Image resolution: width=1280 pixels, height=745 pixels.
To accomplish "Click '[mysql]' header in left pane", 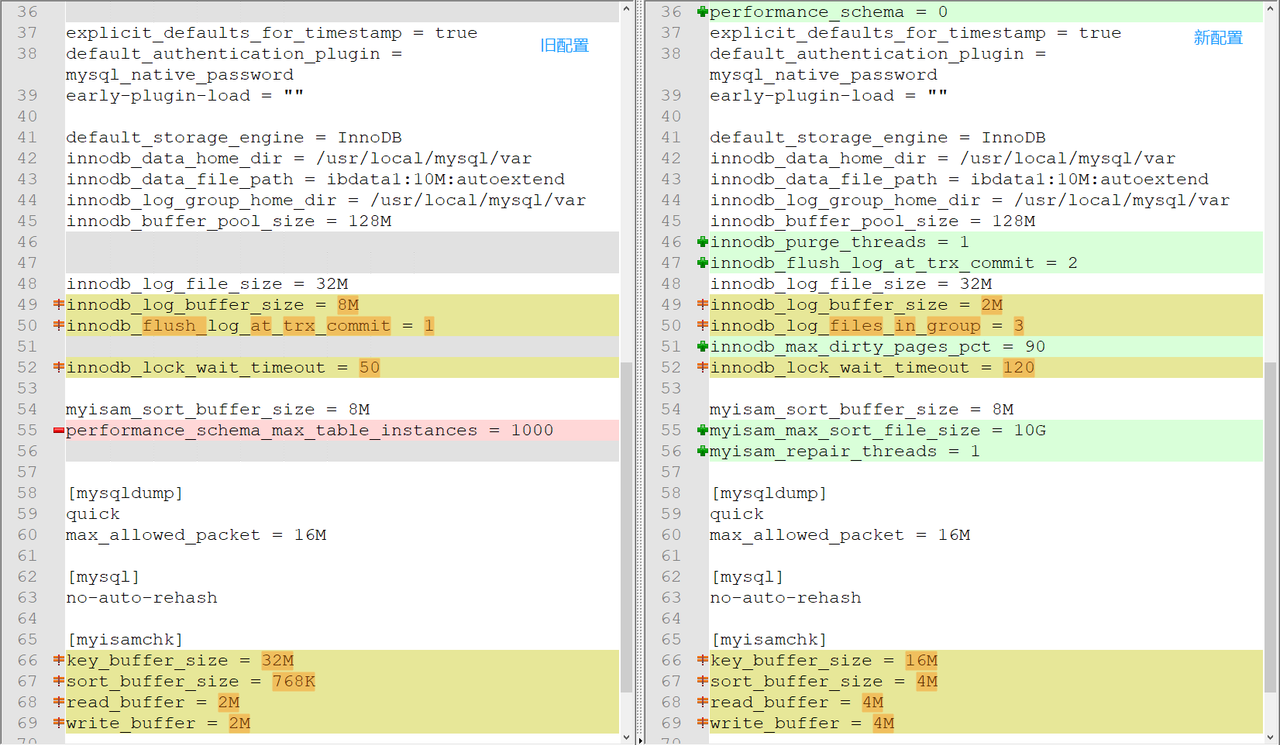I will tap(103, 577).
